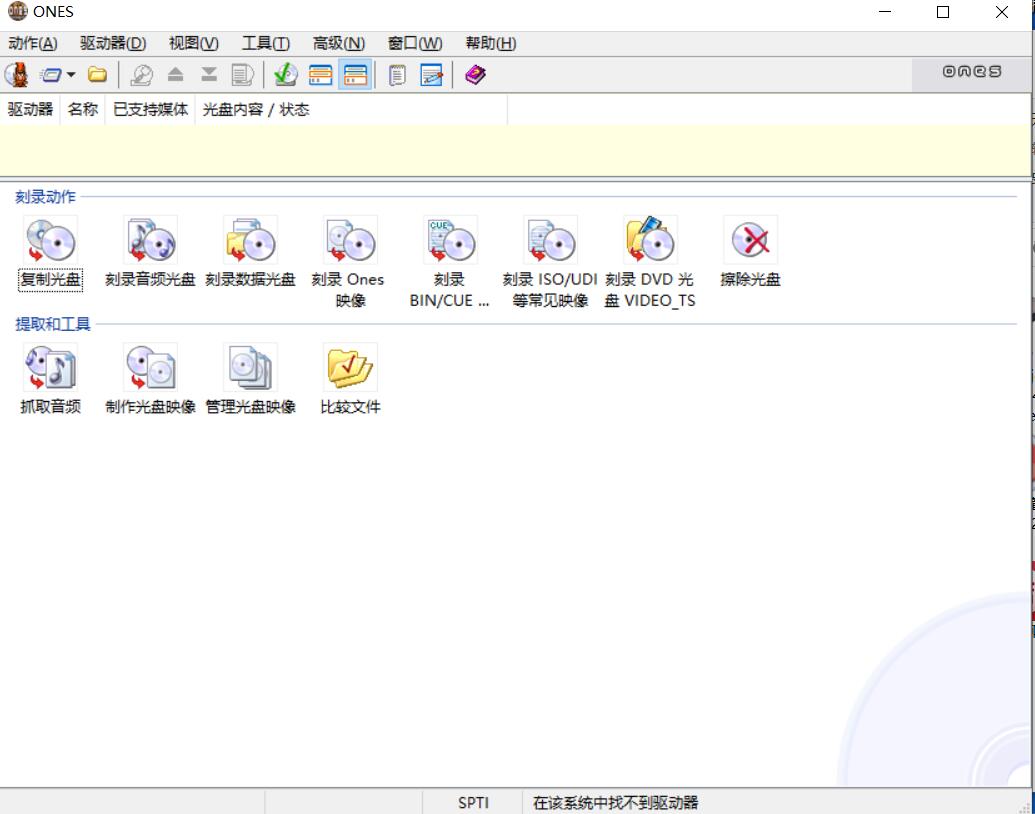This screenshot has width=1035, height=814.
Task: Select the 刻录 Ones 映像 action
Action: [350, 262]
